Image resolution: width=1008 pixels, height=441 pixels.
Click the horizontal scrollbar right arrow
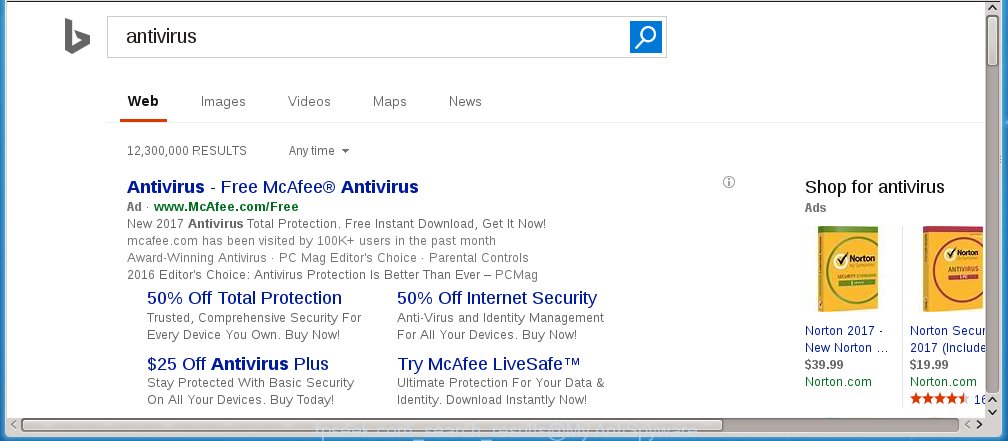coord(979,425)
